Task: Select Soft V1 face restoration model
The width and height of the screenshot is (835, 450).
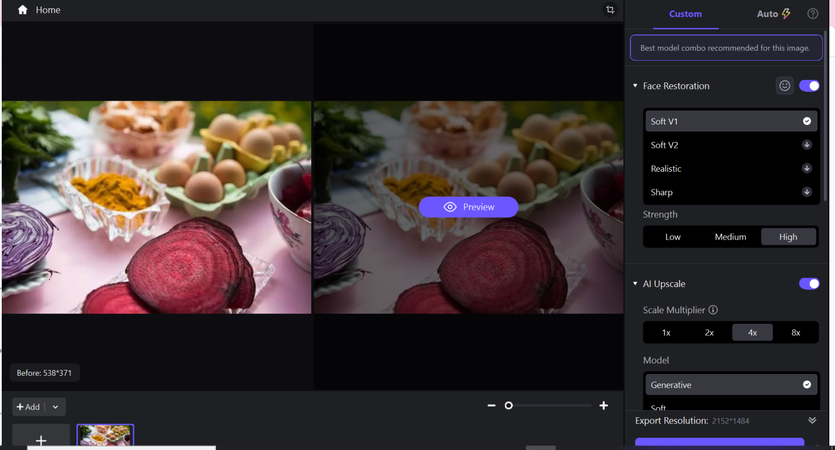Action: 731,121
